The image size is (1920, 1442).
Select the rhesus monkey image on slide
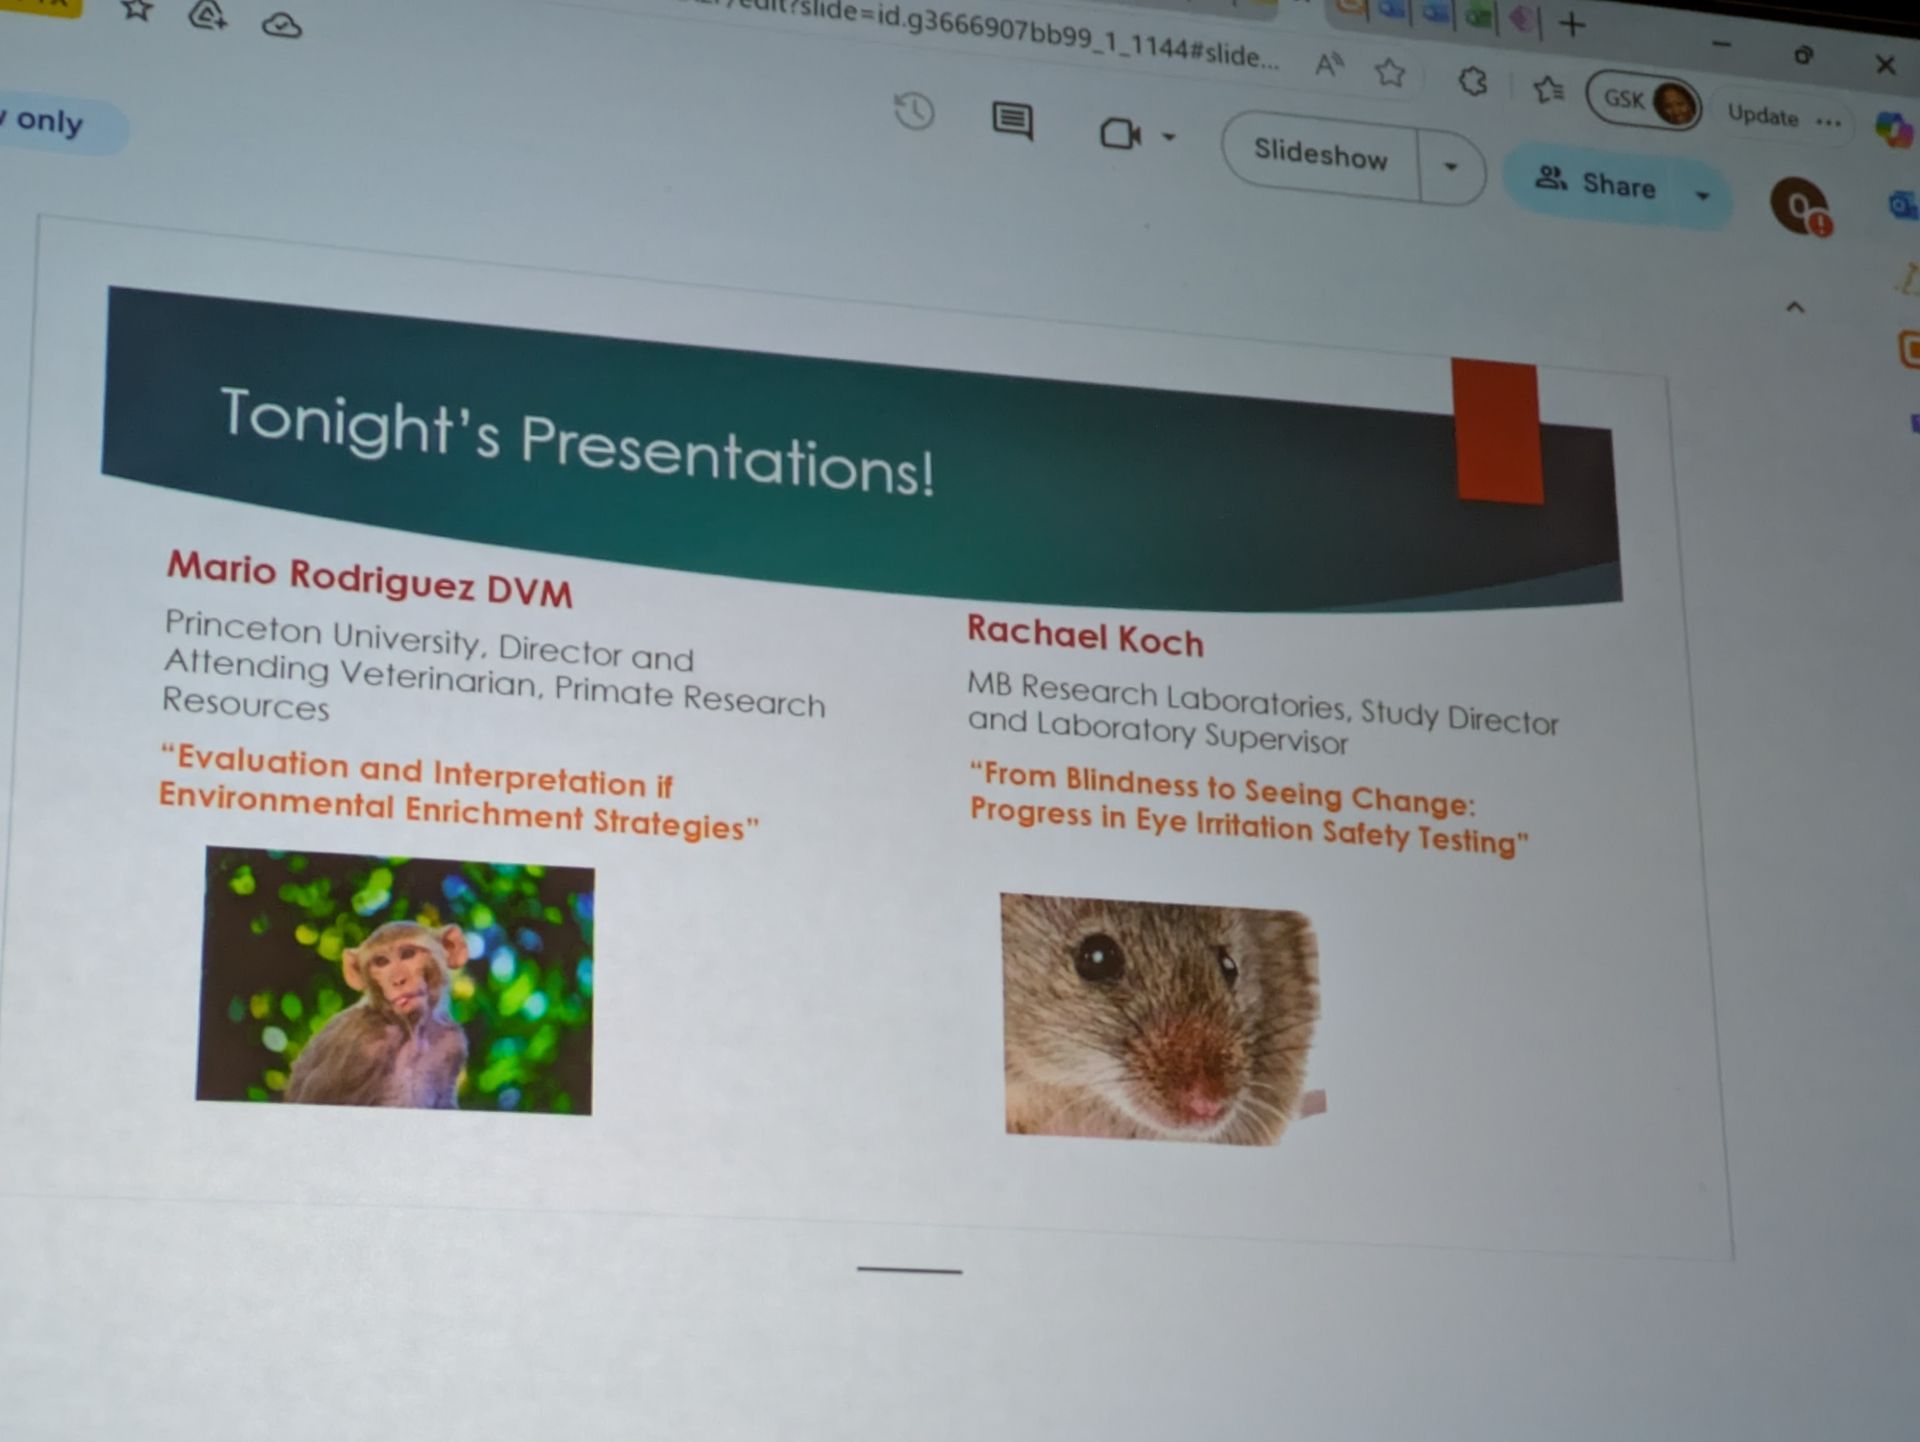coord(395,981)
